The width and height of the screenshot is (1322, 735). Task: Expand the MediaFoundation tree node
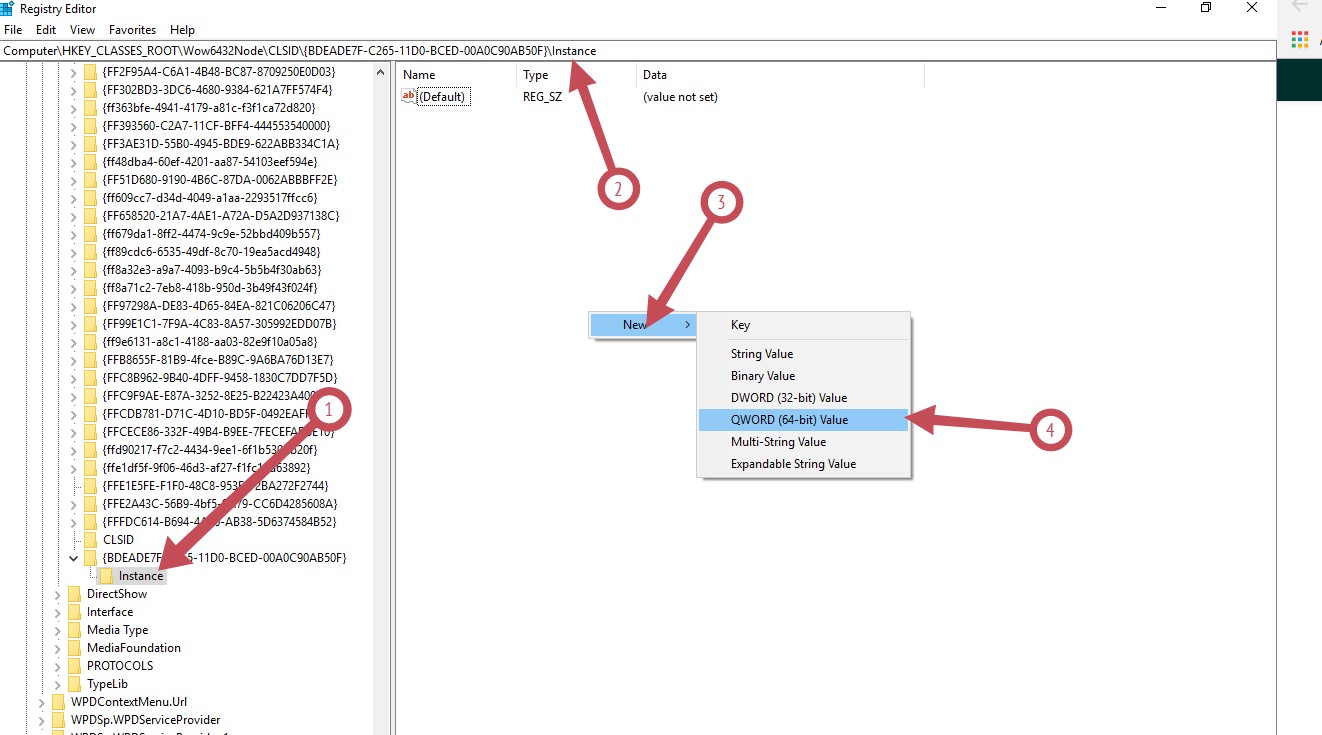57,648
